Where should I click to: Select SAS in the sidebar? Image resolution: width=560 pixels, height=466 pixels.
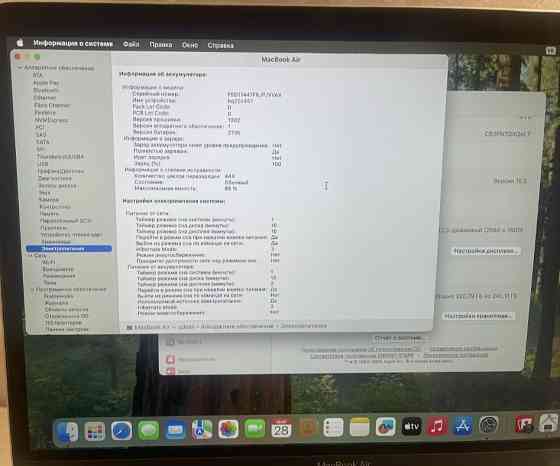pyautogui.click(x=41, y=135)
